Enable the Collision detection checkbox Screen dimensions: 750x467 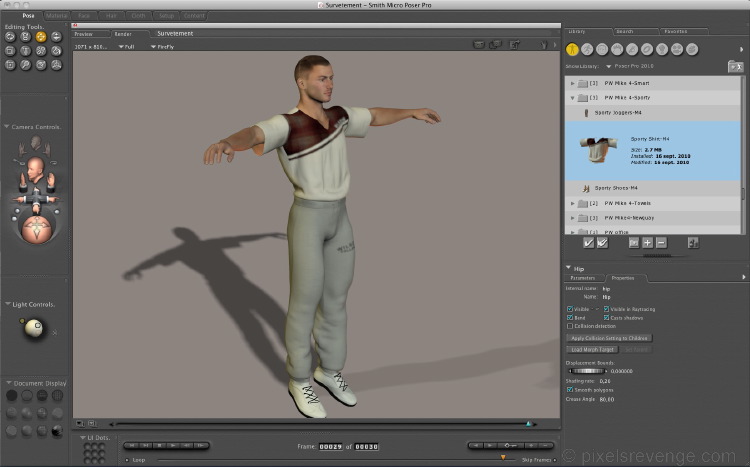pos(570,326)
